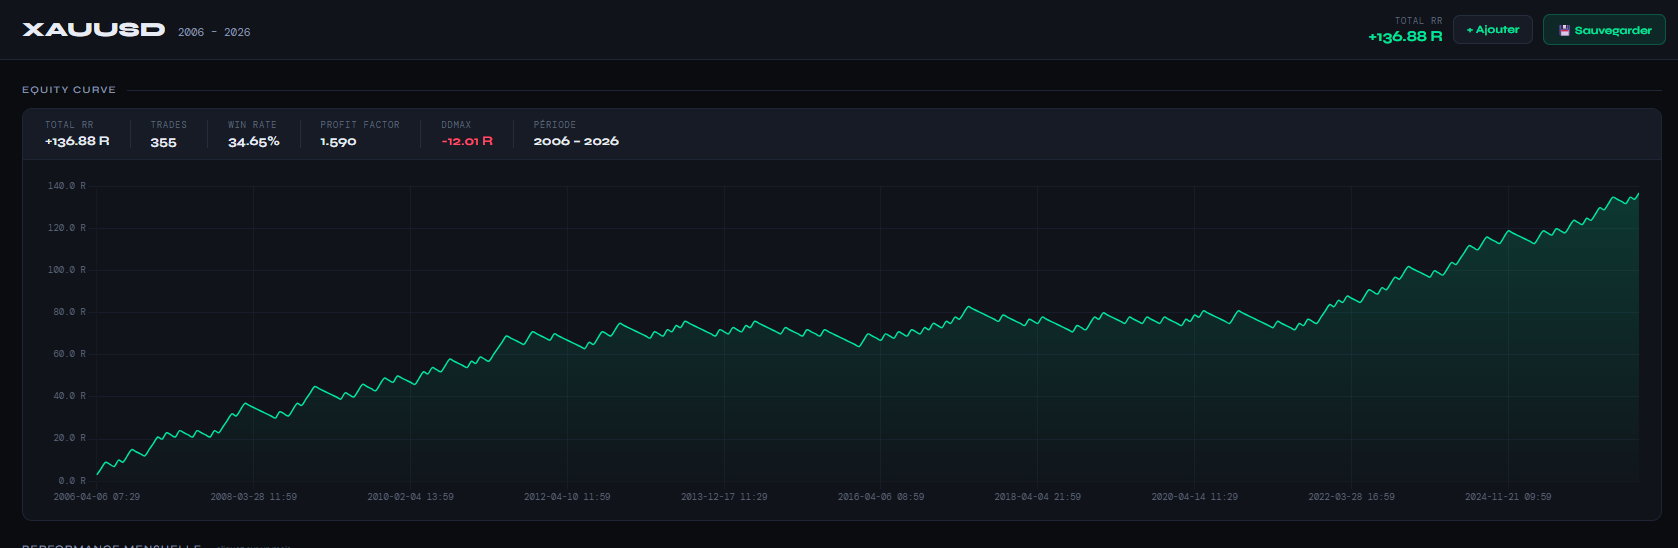Click the Ajouter button
This screenshot has width=1678, height=548.
coord(1492,30)
